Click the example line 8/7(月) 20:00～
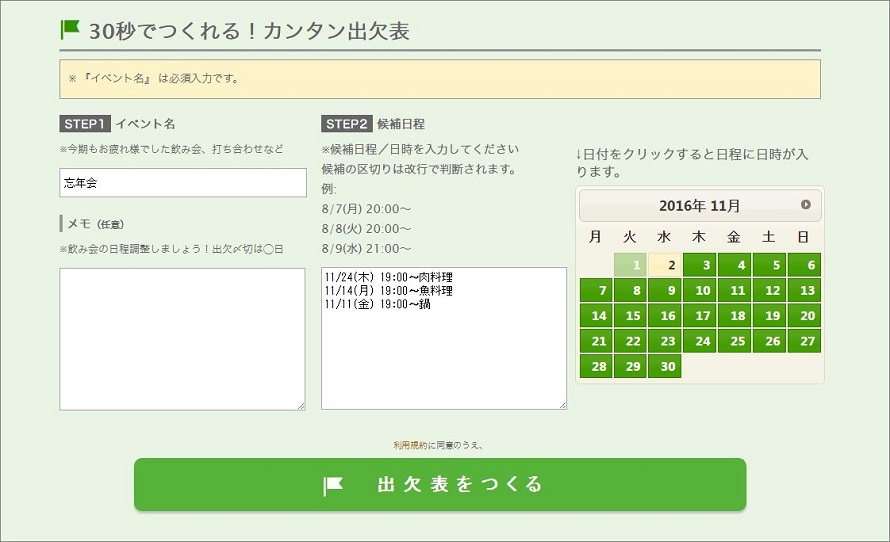This screenshot has height=542, width=890. [366, 209]
